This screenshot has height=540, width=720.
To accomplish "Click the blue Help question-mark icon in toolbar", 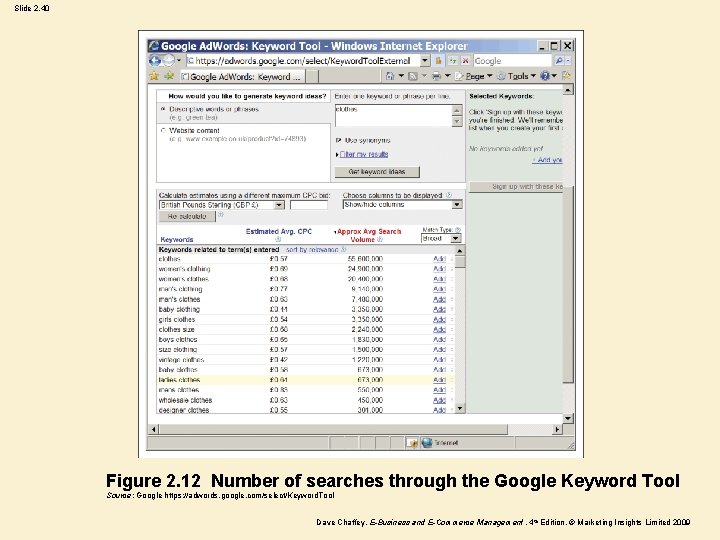I will point(545,76).
